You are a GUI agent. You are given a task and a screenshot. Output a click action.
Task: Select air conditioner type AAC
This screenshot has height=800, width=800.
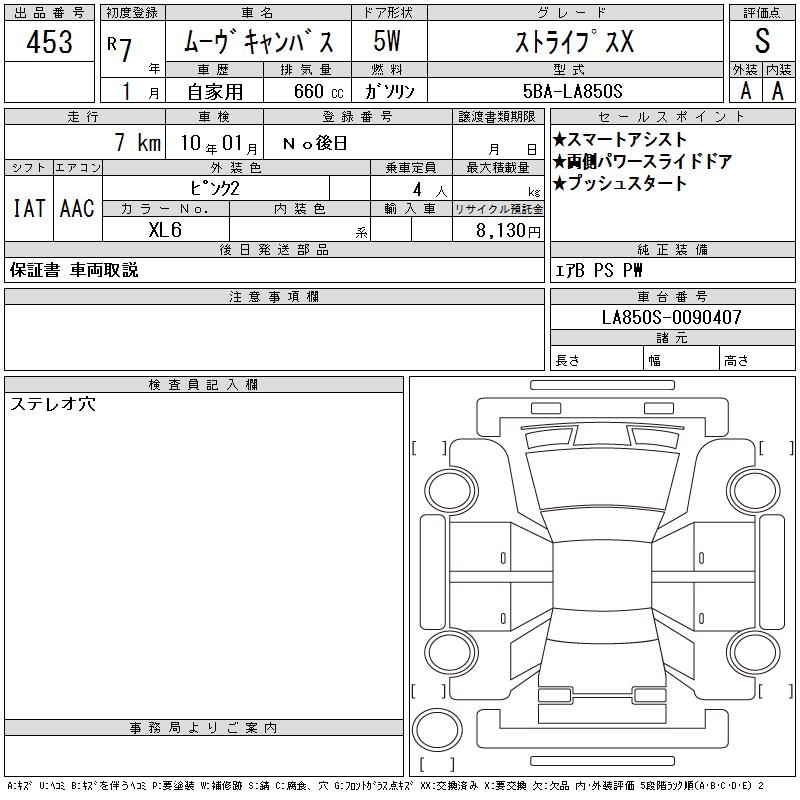77,208
